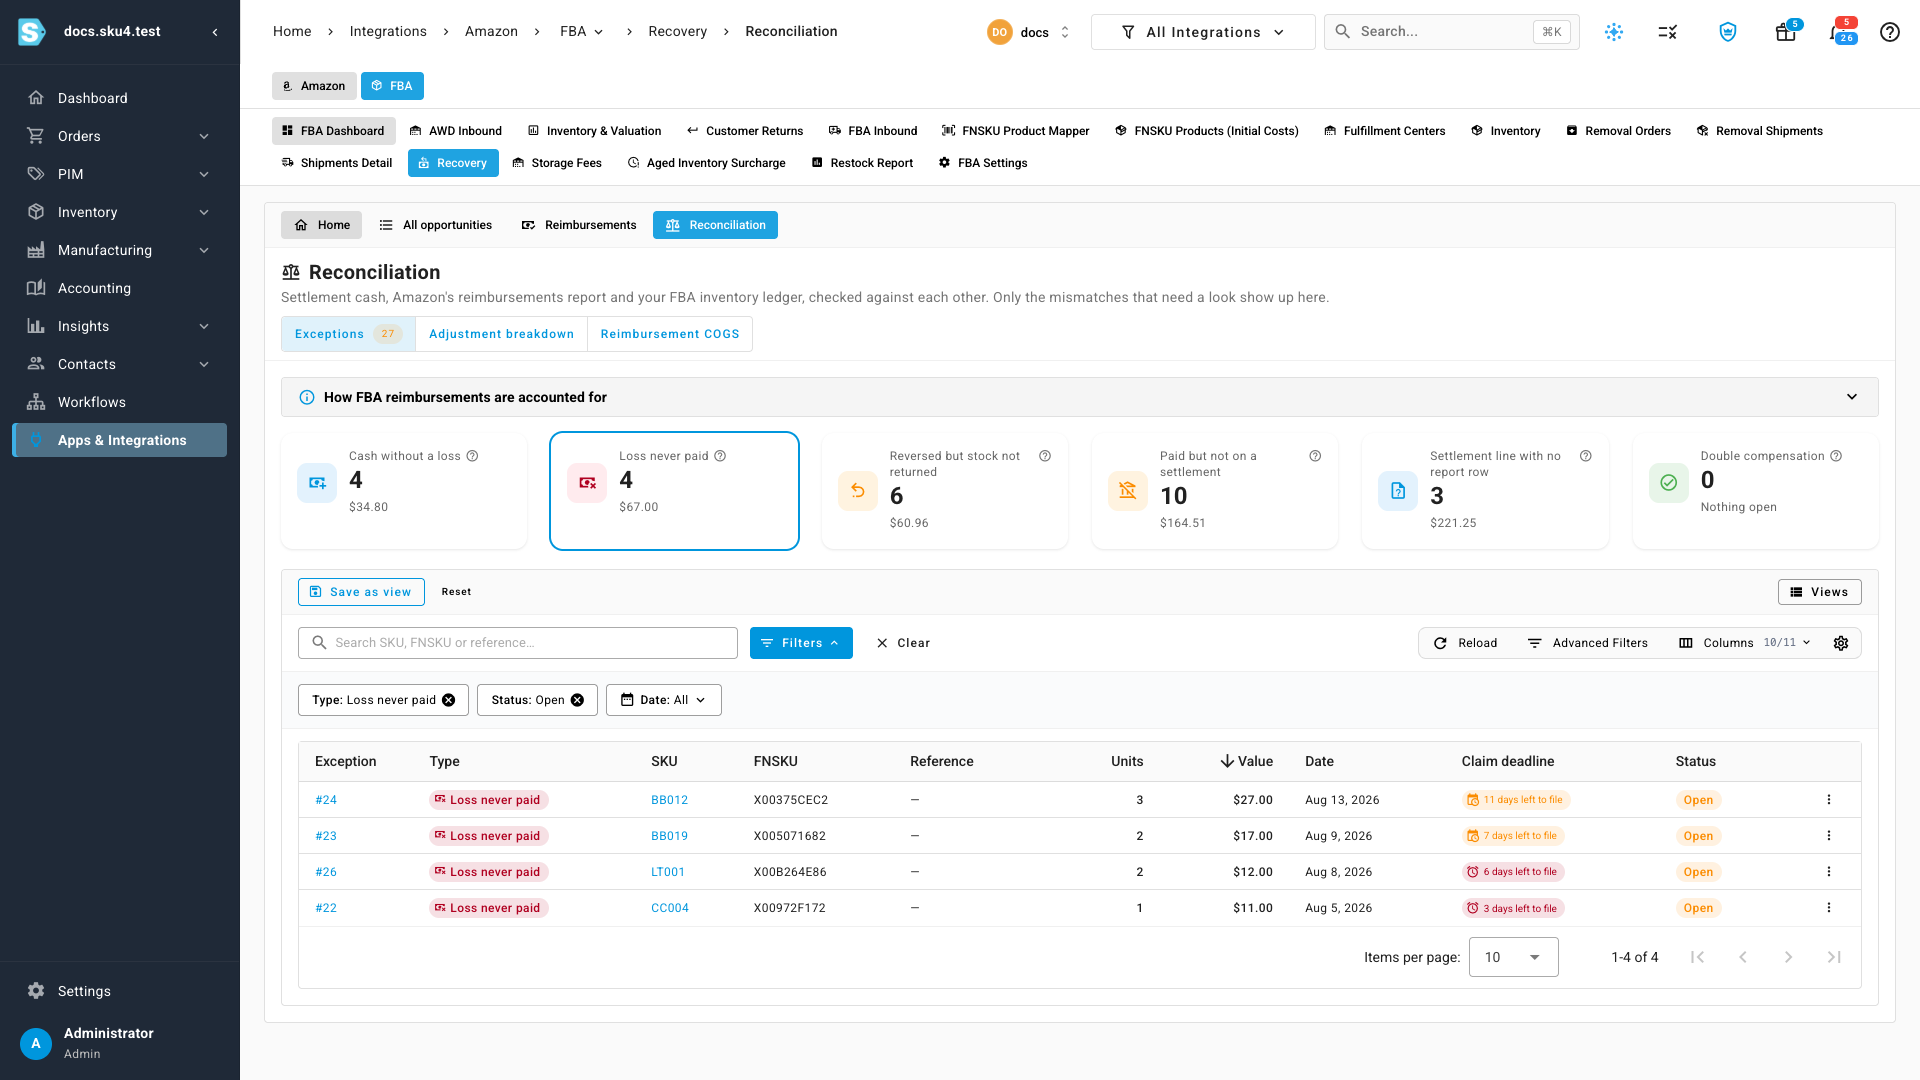Image resolution: width=1920 pixels, height=1080 pixels.
Task: Open SKU link BB012
Action: pyautogui.click(x=669, y=800)
